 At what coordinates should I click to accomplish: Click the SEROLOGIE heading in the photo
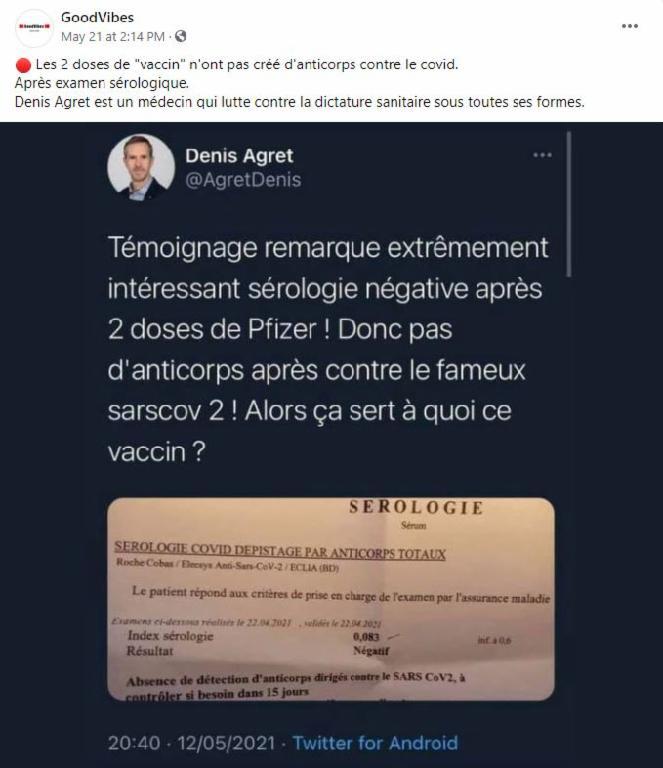point(416,507)
